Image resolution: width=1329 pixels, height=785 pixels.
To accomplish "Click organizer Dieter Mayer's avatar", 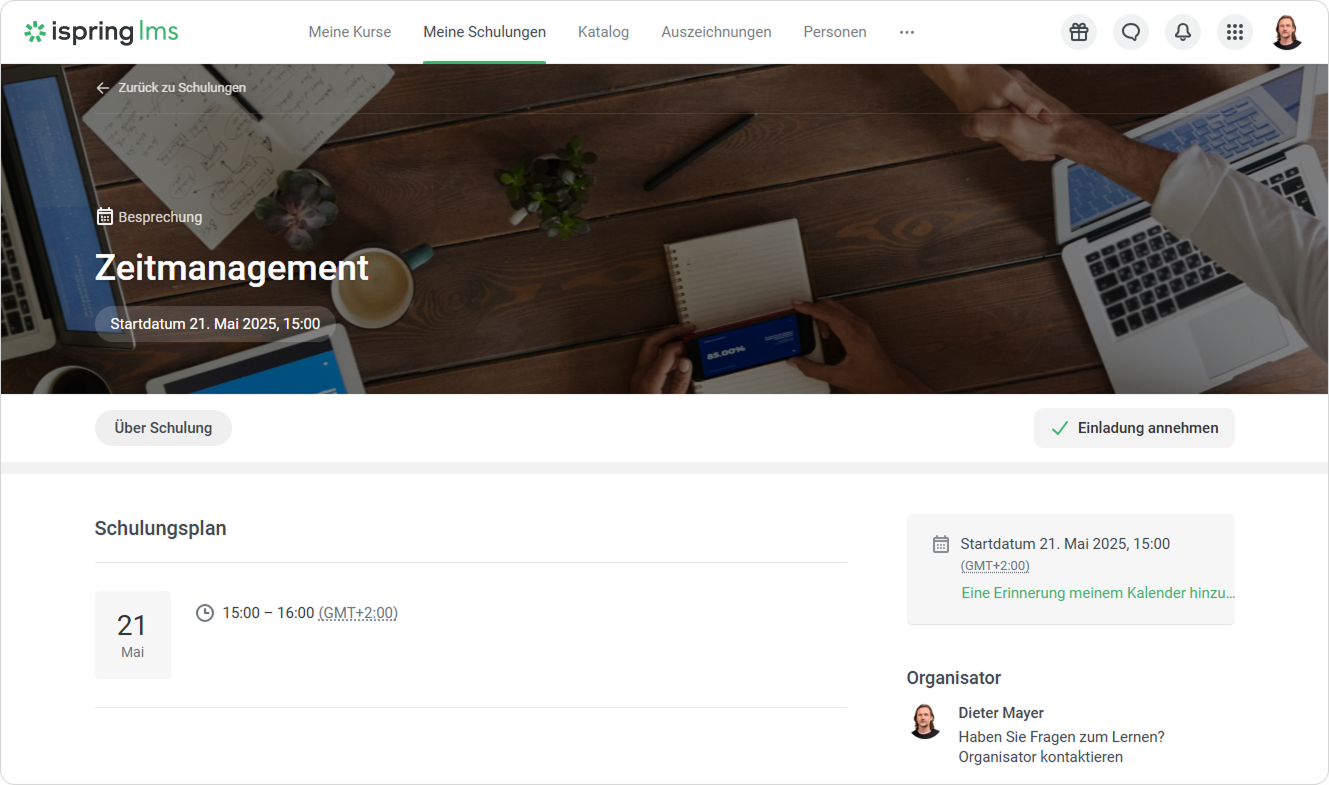I will 925,721.
